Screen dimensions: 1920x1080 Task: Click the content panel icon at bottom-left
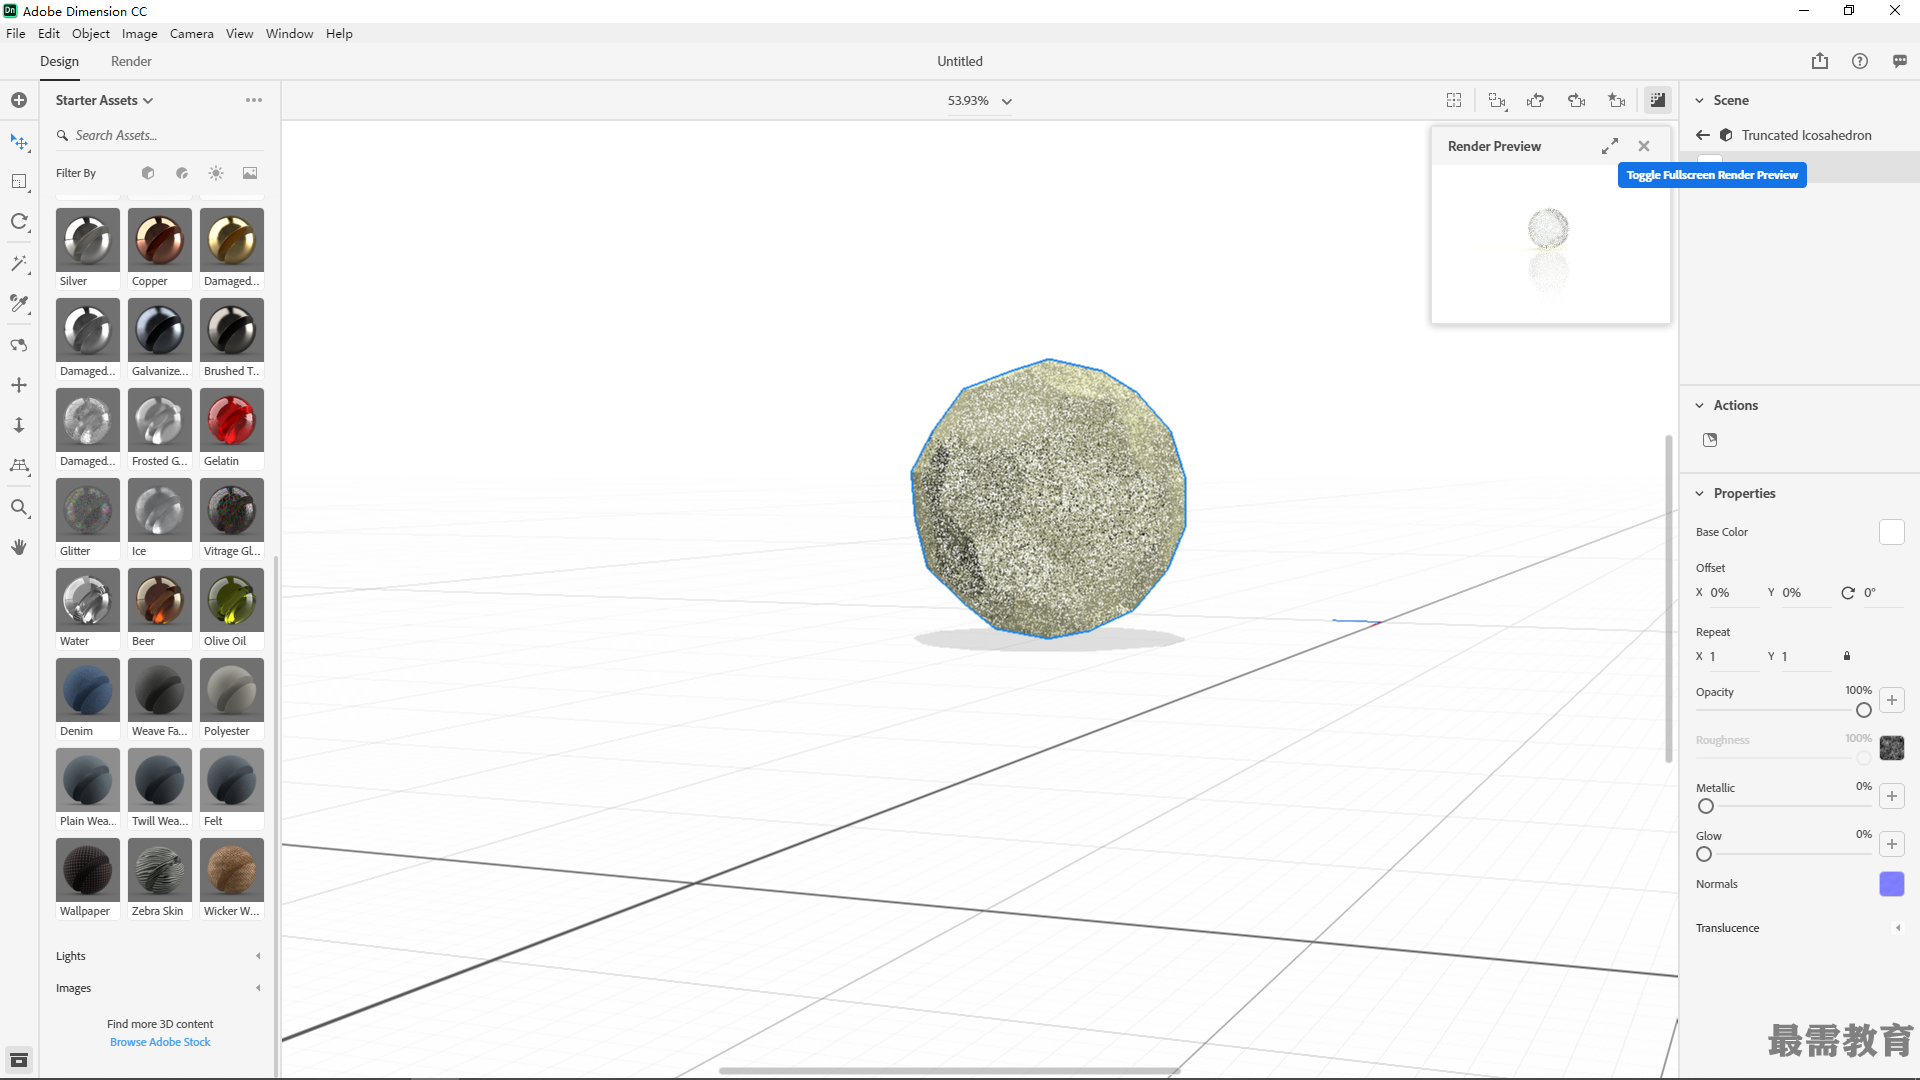pos(19,1060)
